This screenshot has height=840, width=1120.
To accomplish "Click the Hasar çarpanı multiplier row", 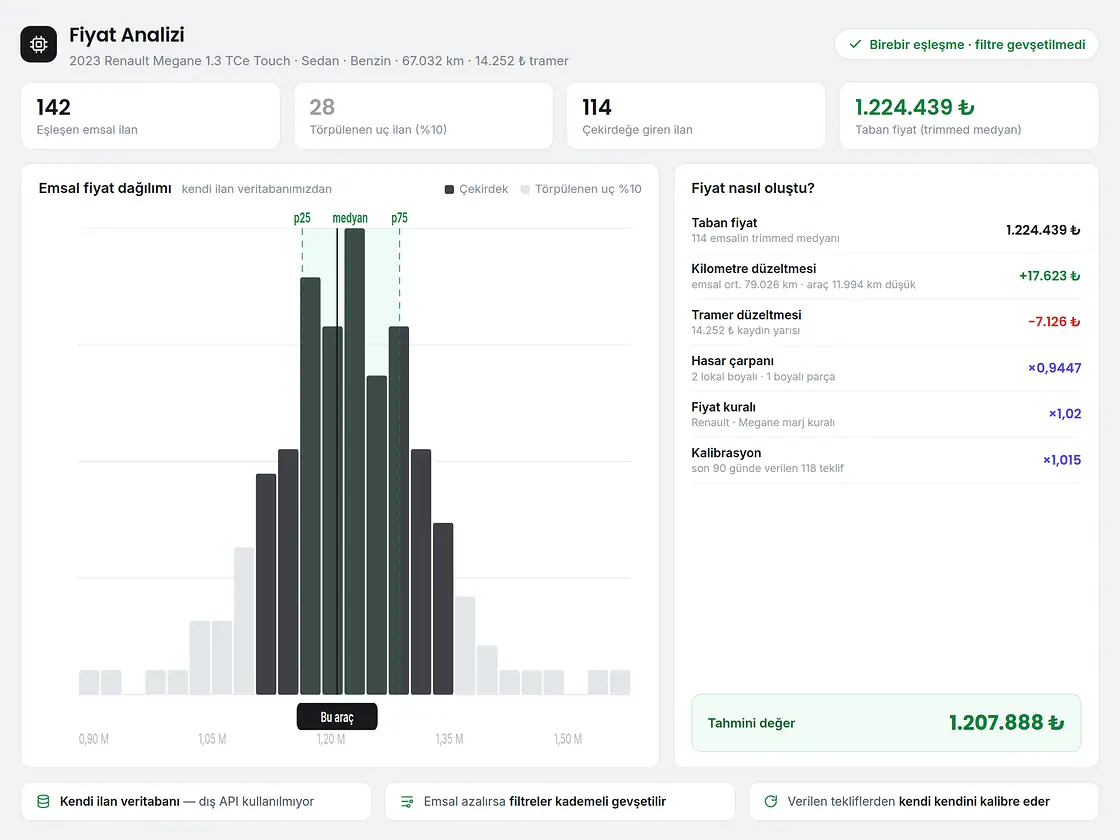I will click(886, 368).
